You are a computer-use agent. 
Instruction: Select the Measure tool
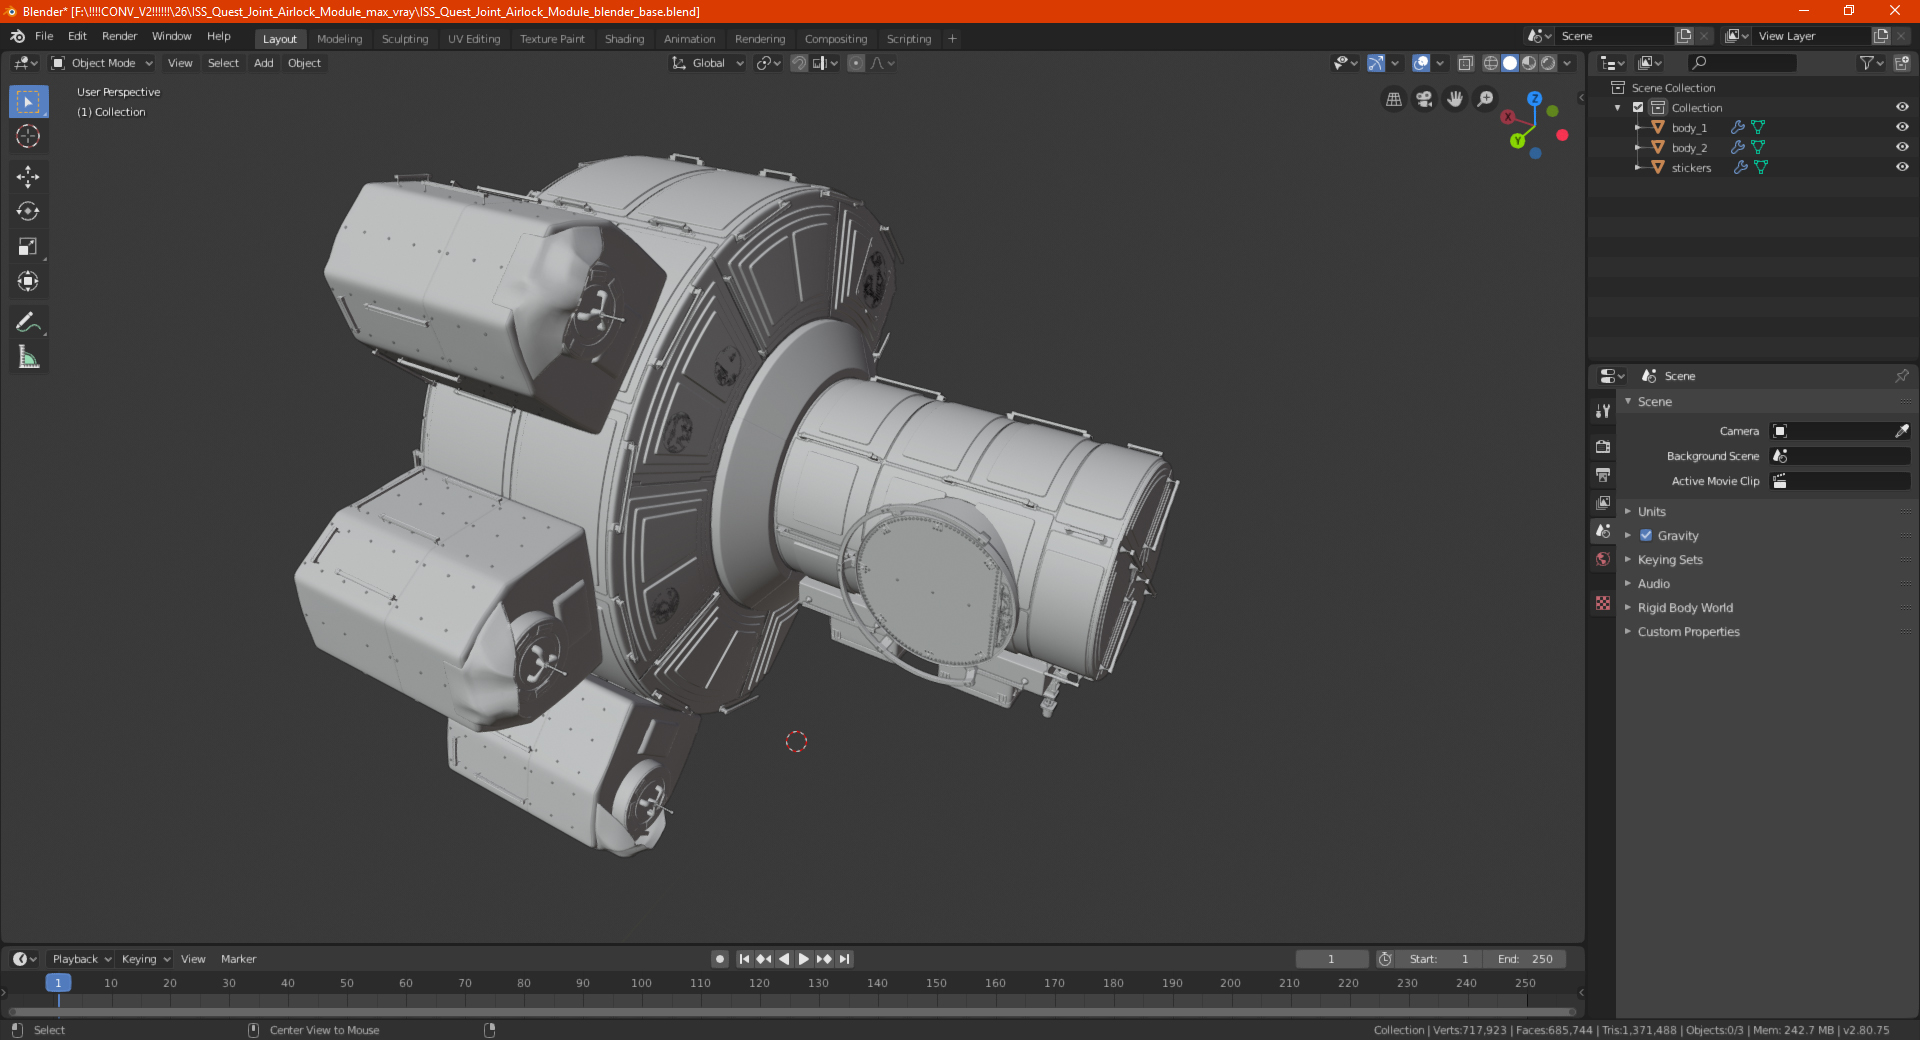pyautogui.click(x=28, y=357)
